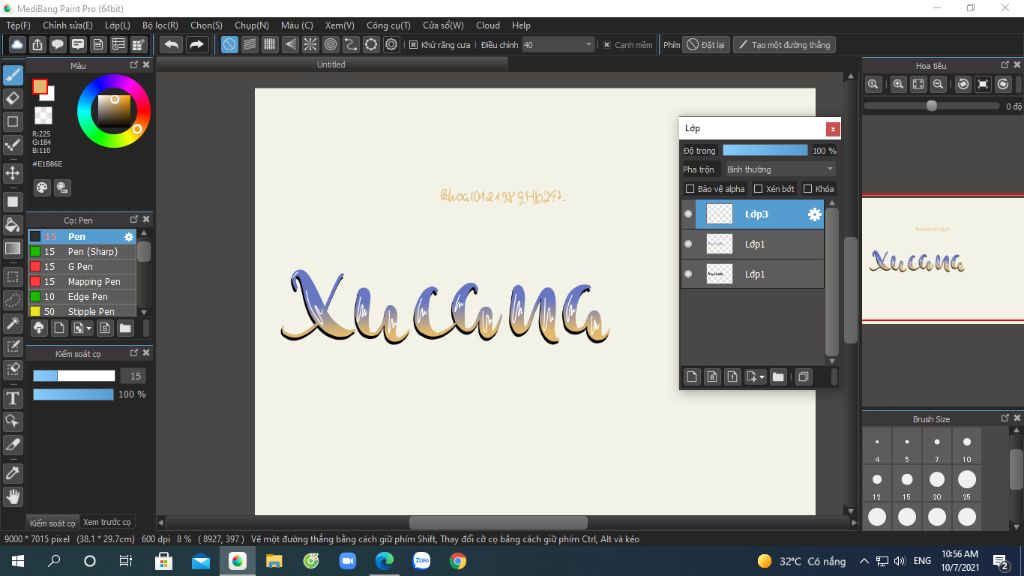Choose the Mapping Pen brush
Image resolution: width=1024 pixels, height=576 pixels.
coord(82,281)
